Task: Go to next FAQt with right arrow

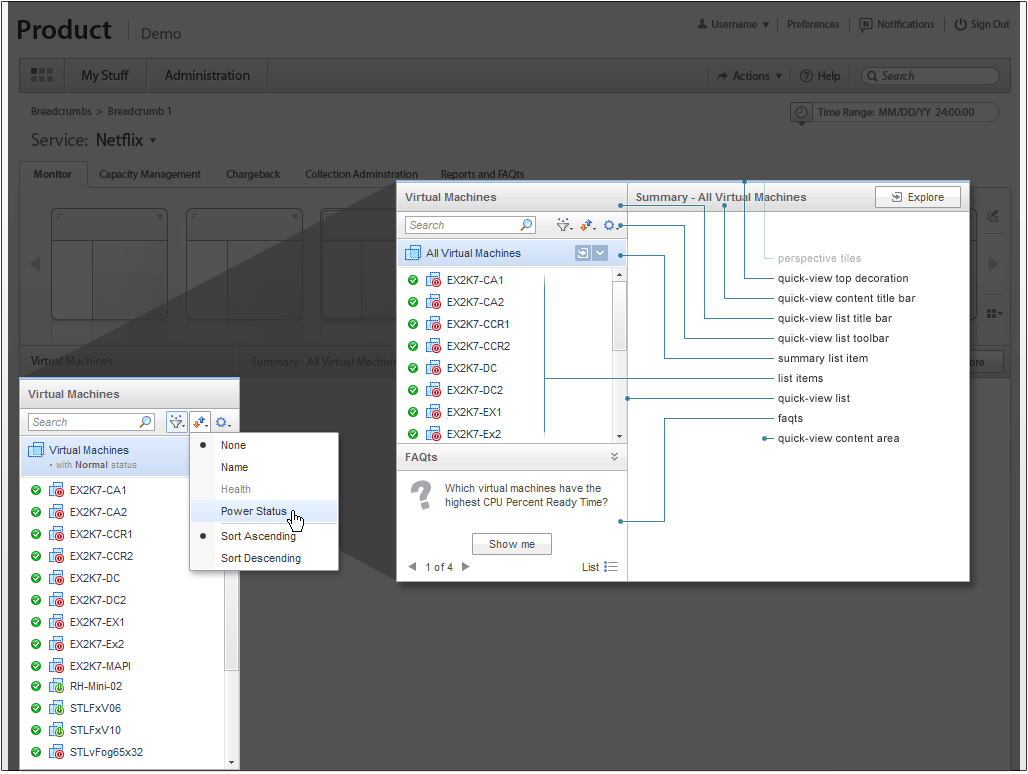Action: (464, 567)
